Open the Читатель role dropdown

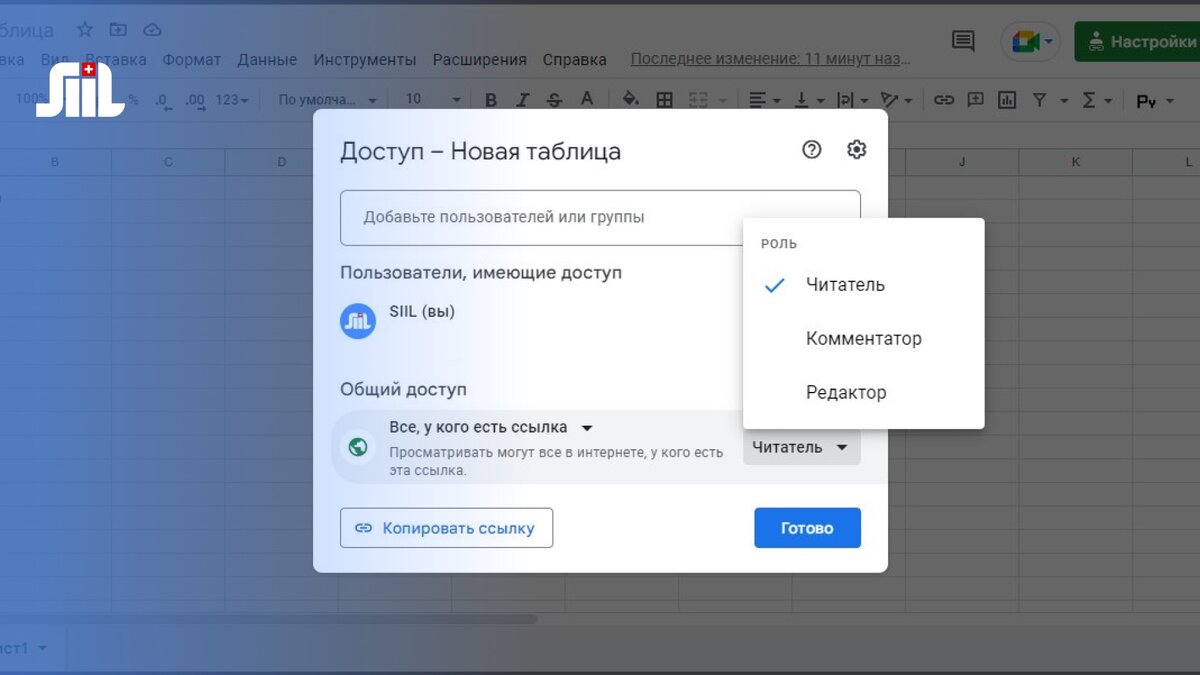tap(801, 446)
